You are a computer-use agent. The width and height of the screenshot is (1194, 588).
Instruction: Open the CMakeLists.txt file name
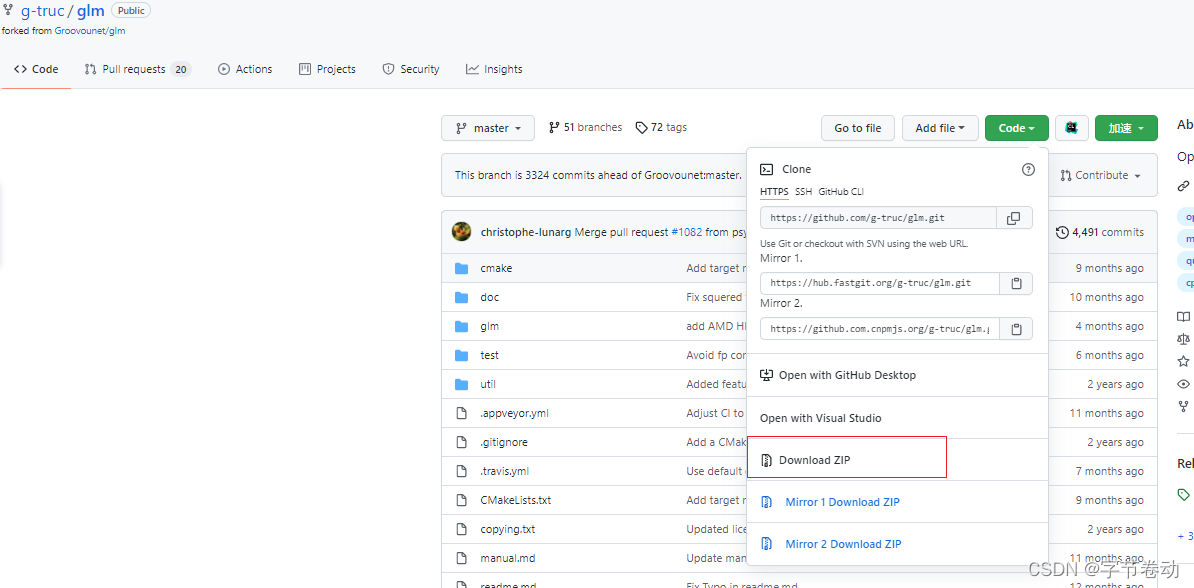click(516, 500)
